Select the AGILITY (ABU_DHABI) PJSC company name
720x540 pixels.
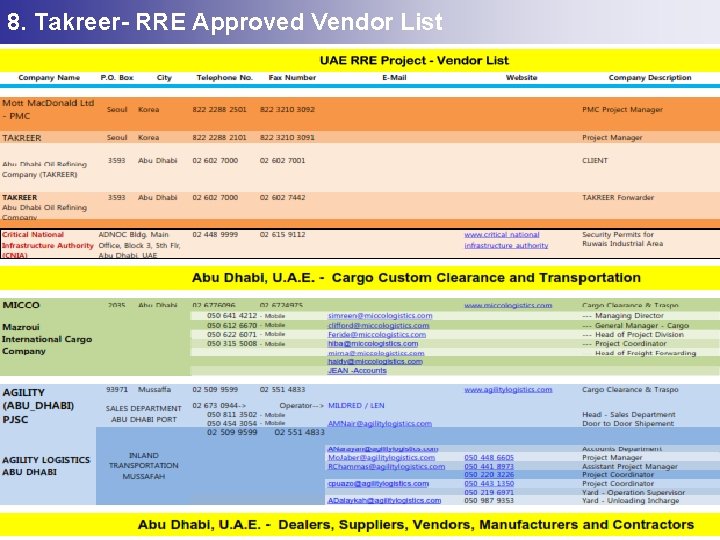pyautogui.click(x=38, y=406)
